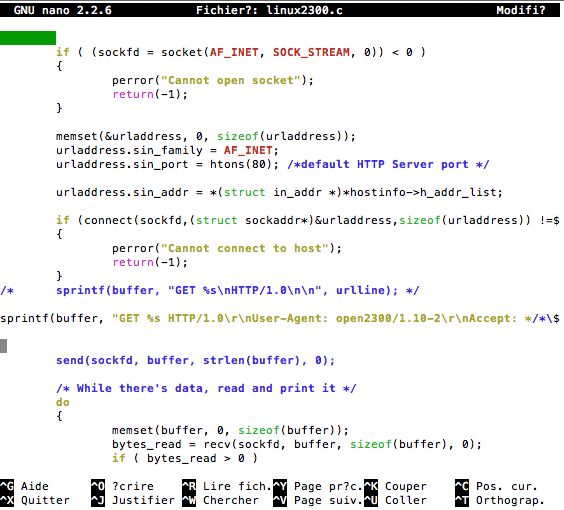
Task: Choose the ^R Lire fich. shortcut
Action: point(227,486)
